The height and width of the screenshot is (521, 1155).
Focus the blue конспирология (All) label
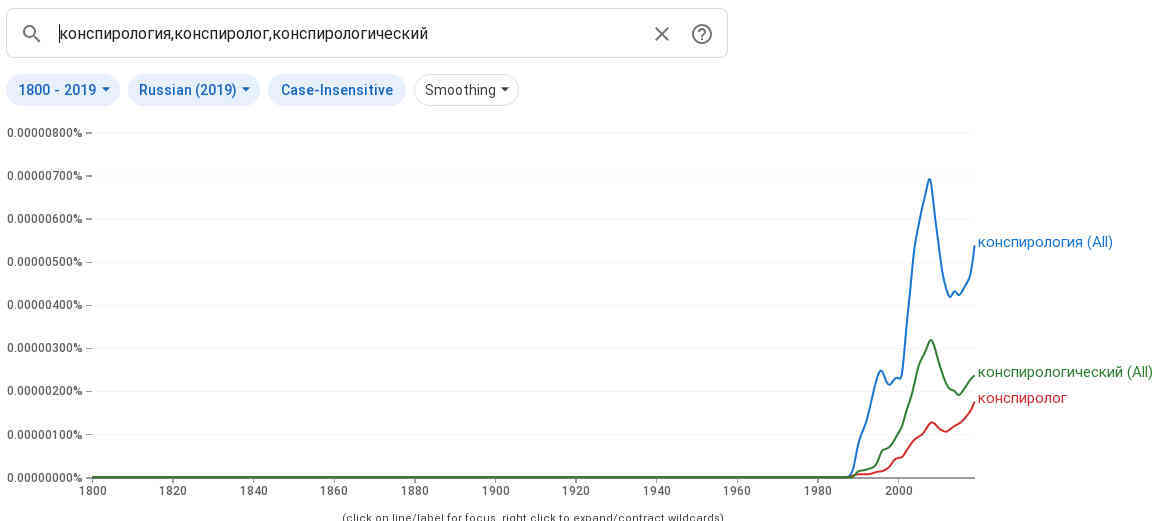coord(1044,242)
